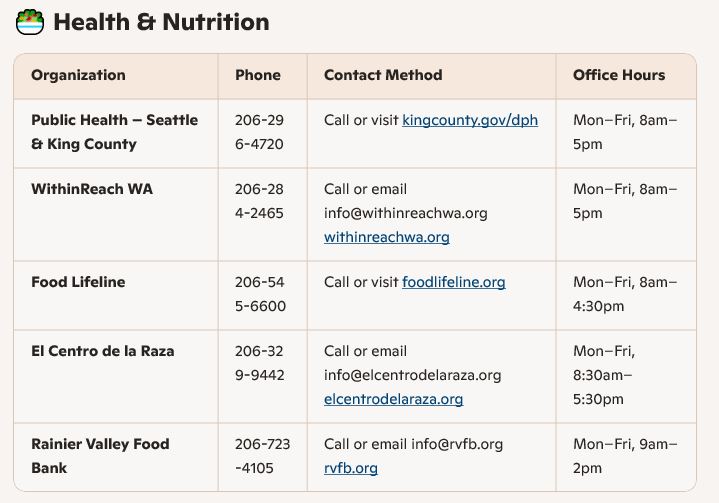Click phone number 206-296-4720
The height and width of the screenshot is (503, 719).
coord(259,132)
